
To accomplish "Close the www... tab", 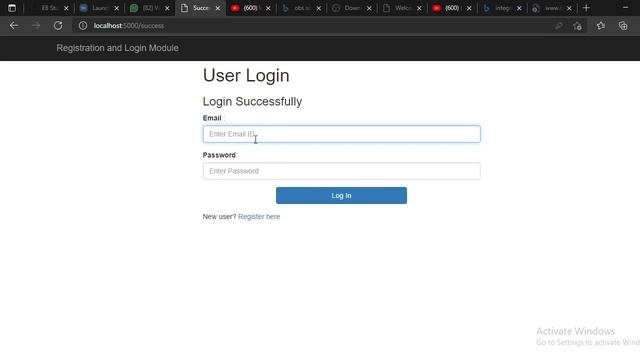I will coord(569,8).
